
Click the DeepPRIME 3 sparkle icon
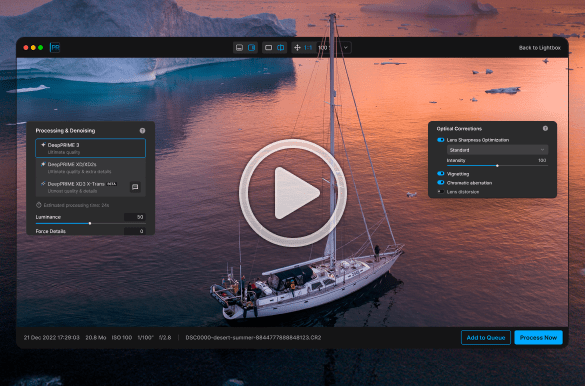point(43,145)
